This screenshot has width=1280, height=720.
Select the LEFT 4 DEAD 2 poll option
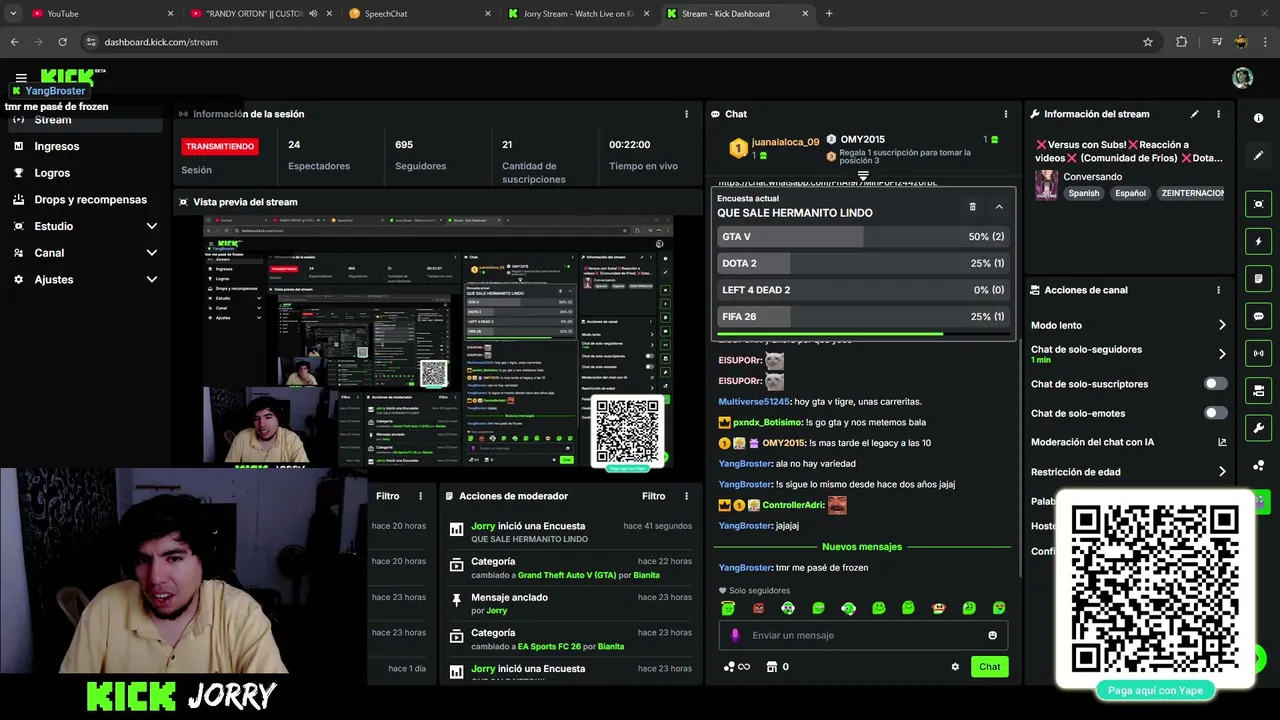tap(862, 290)
